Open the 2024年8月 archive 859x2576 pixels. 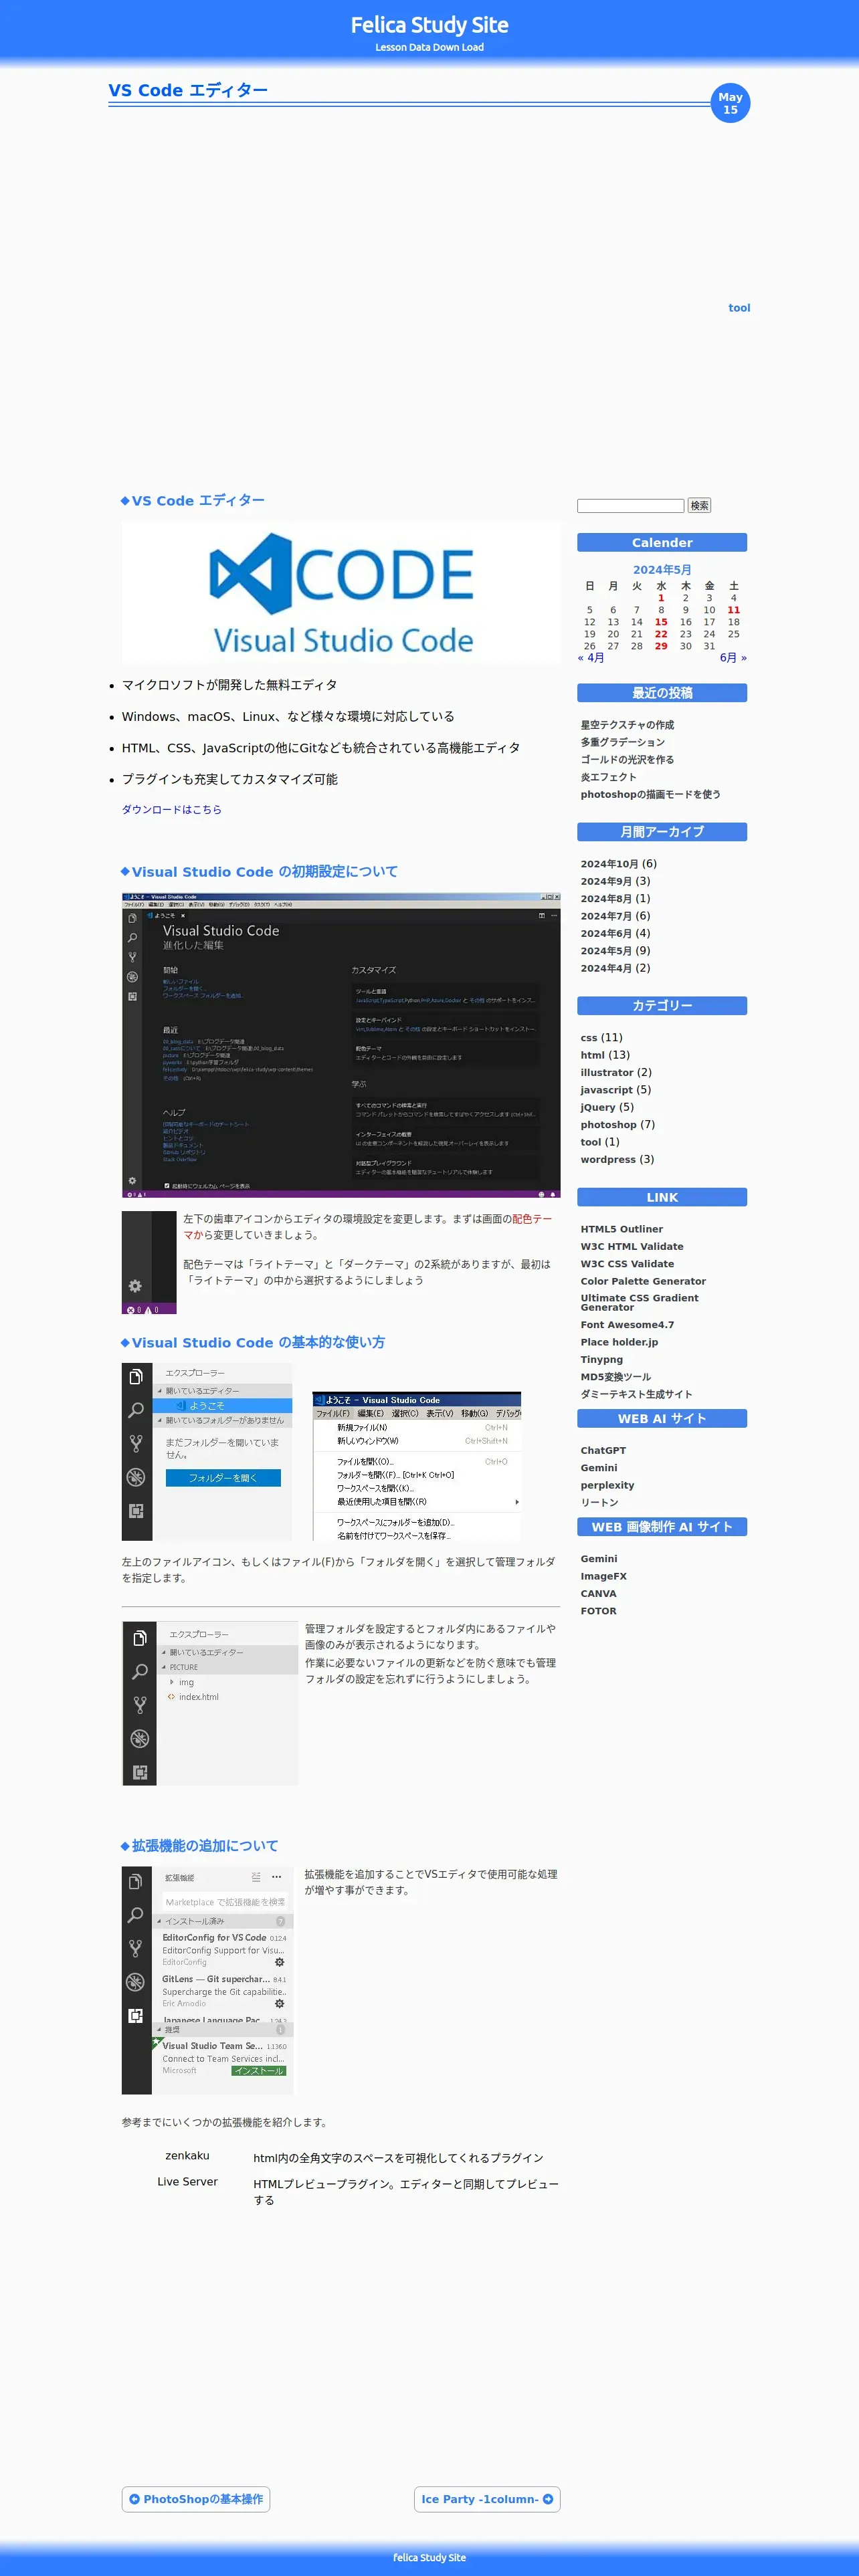click(x=606, y=898)
